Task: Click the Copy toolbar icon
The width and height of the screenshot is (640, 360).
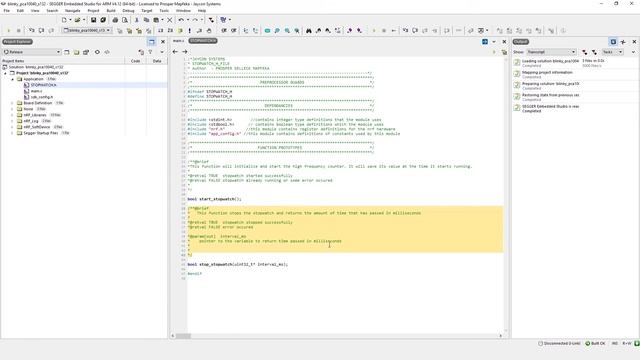Action: (146, 20)
